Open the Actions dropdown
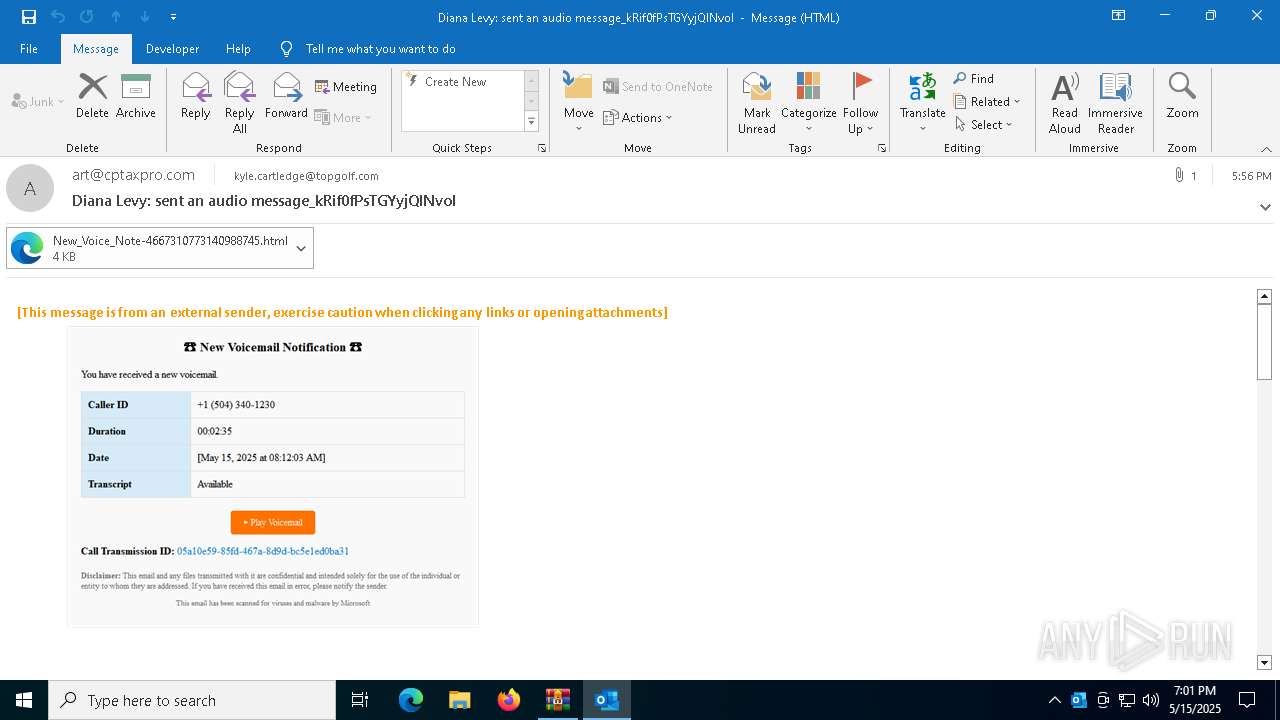 tap(638, 117)
